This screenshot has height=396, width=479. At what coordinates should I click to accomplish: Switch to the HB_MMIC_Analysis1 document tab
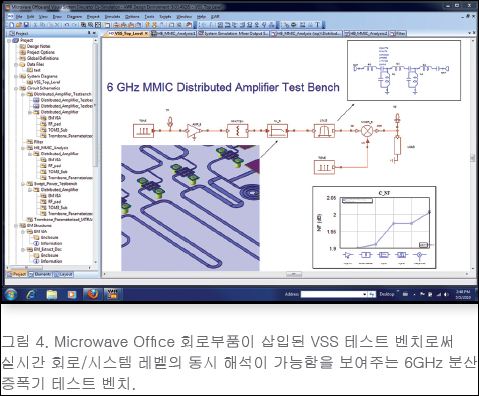click(173, 33)
